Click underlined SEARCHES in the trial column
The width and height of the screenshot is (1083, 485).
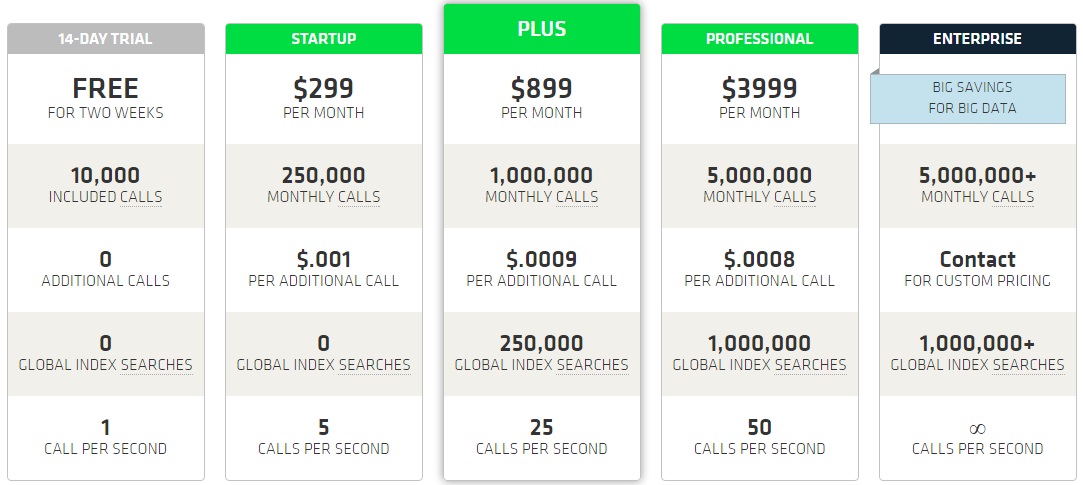pos(157,365)
